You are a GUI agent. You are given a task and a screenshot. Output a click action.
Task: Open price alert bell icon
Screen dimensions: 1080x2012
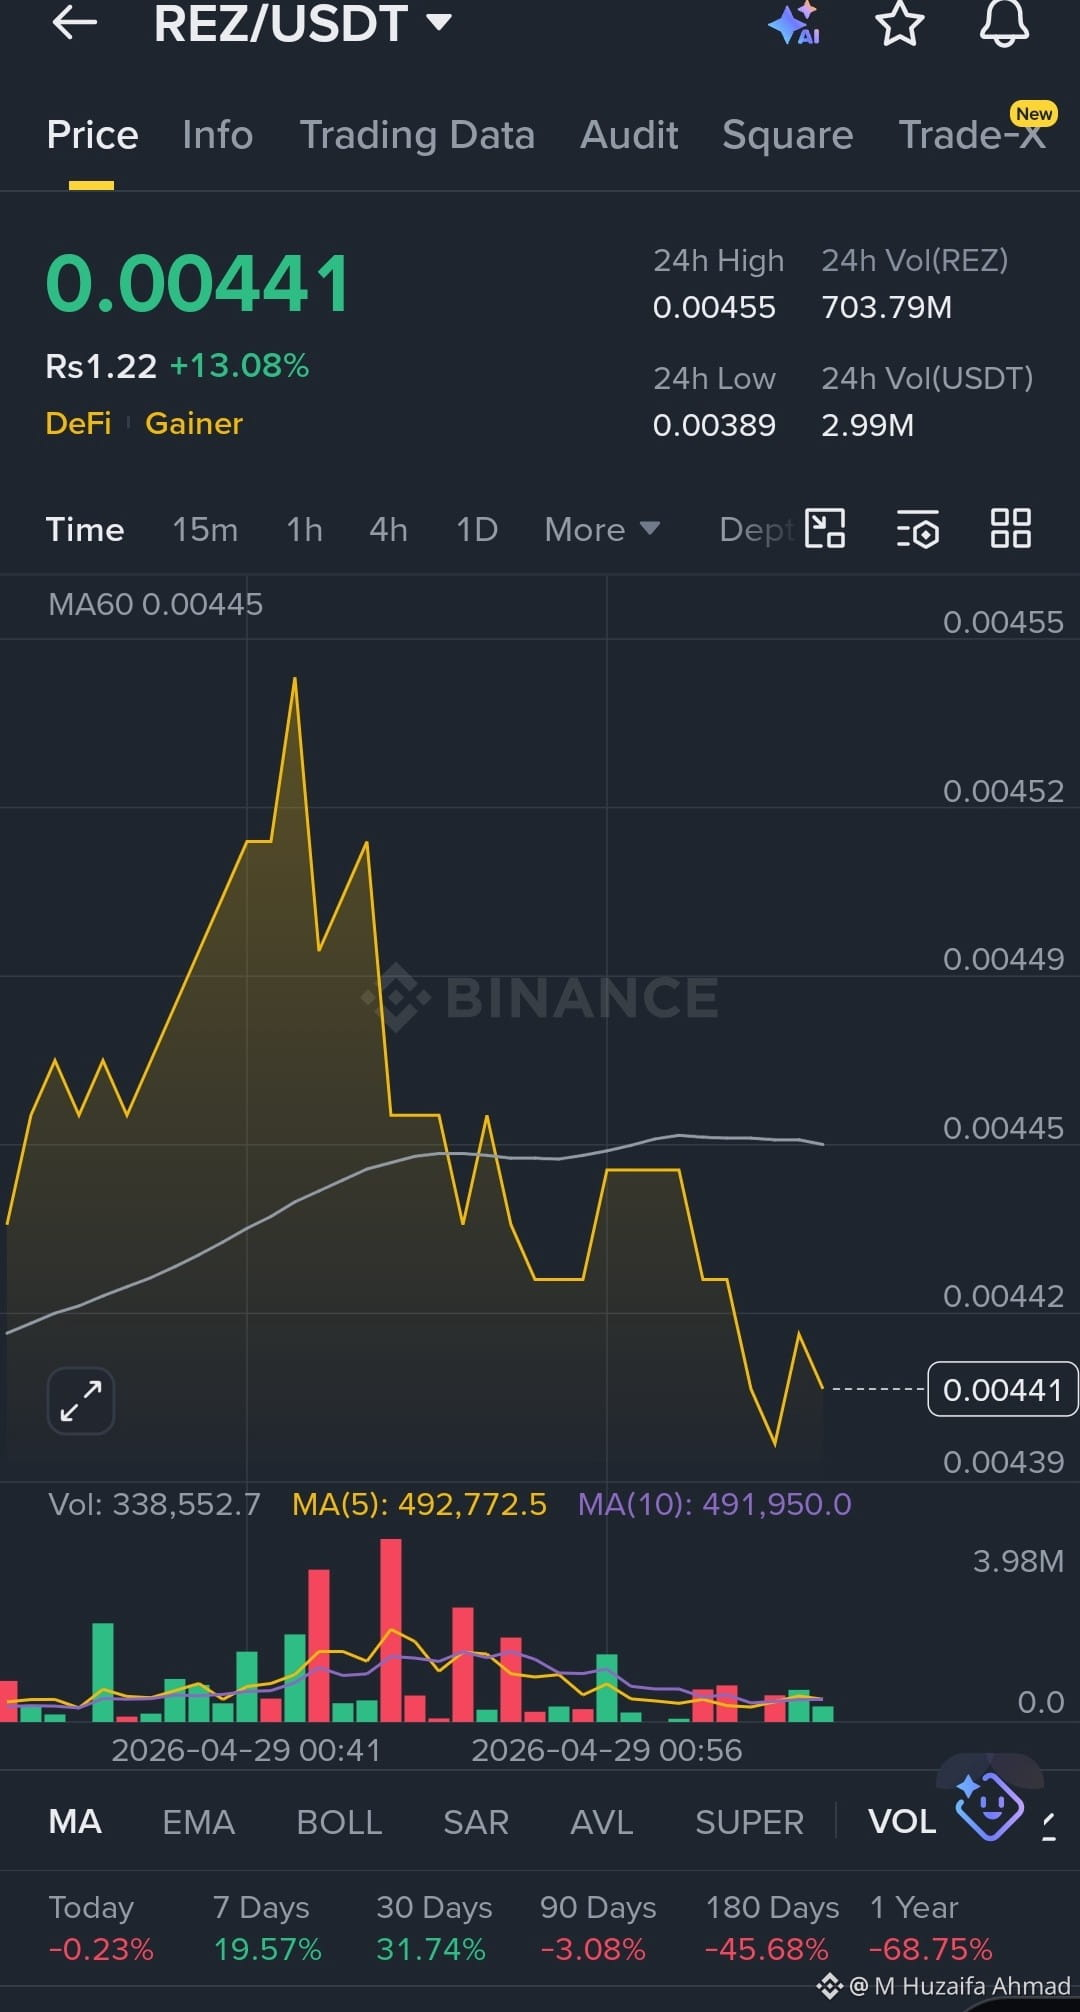pos(1004,23)
